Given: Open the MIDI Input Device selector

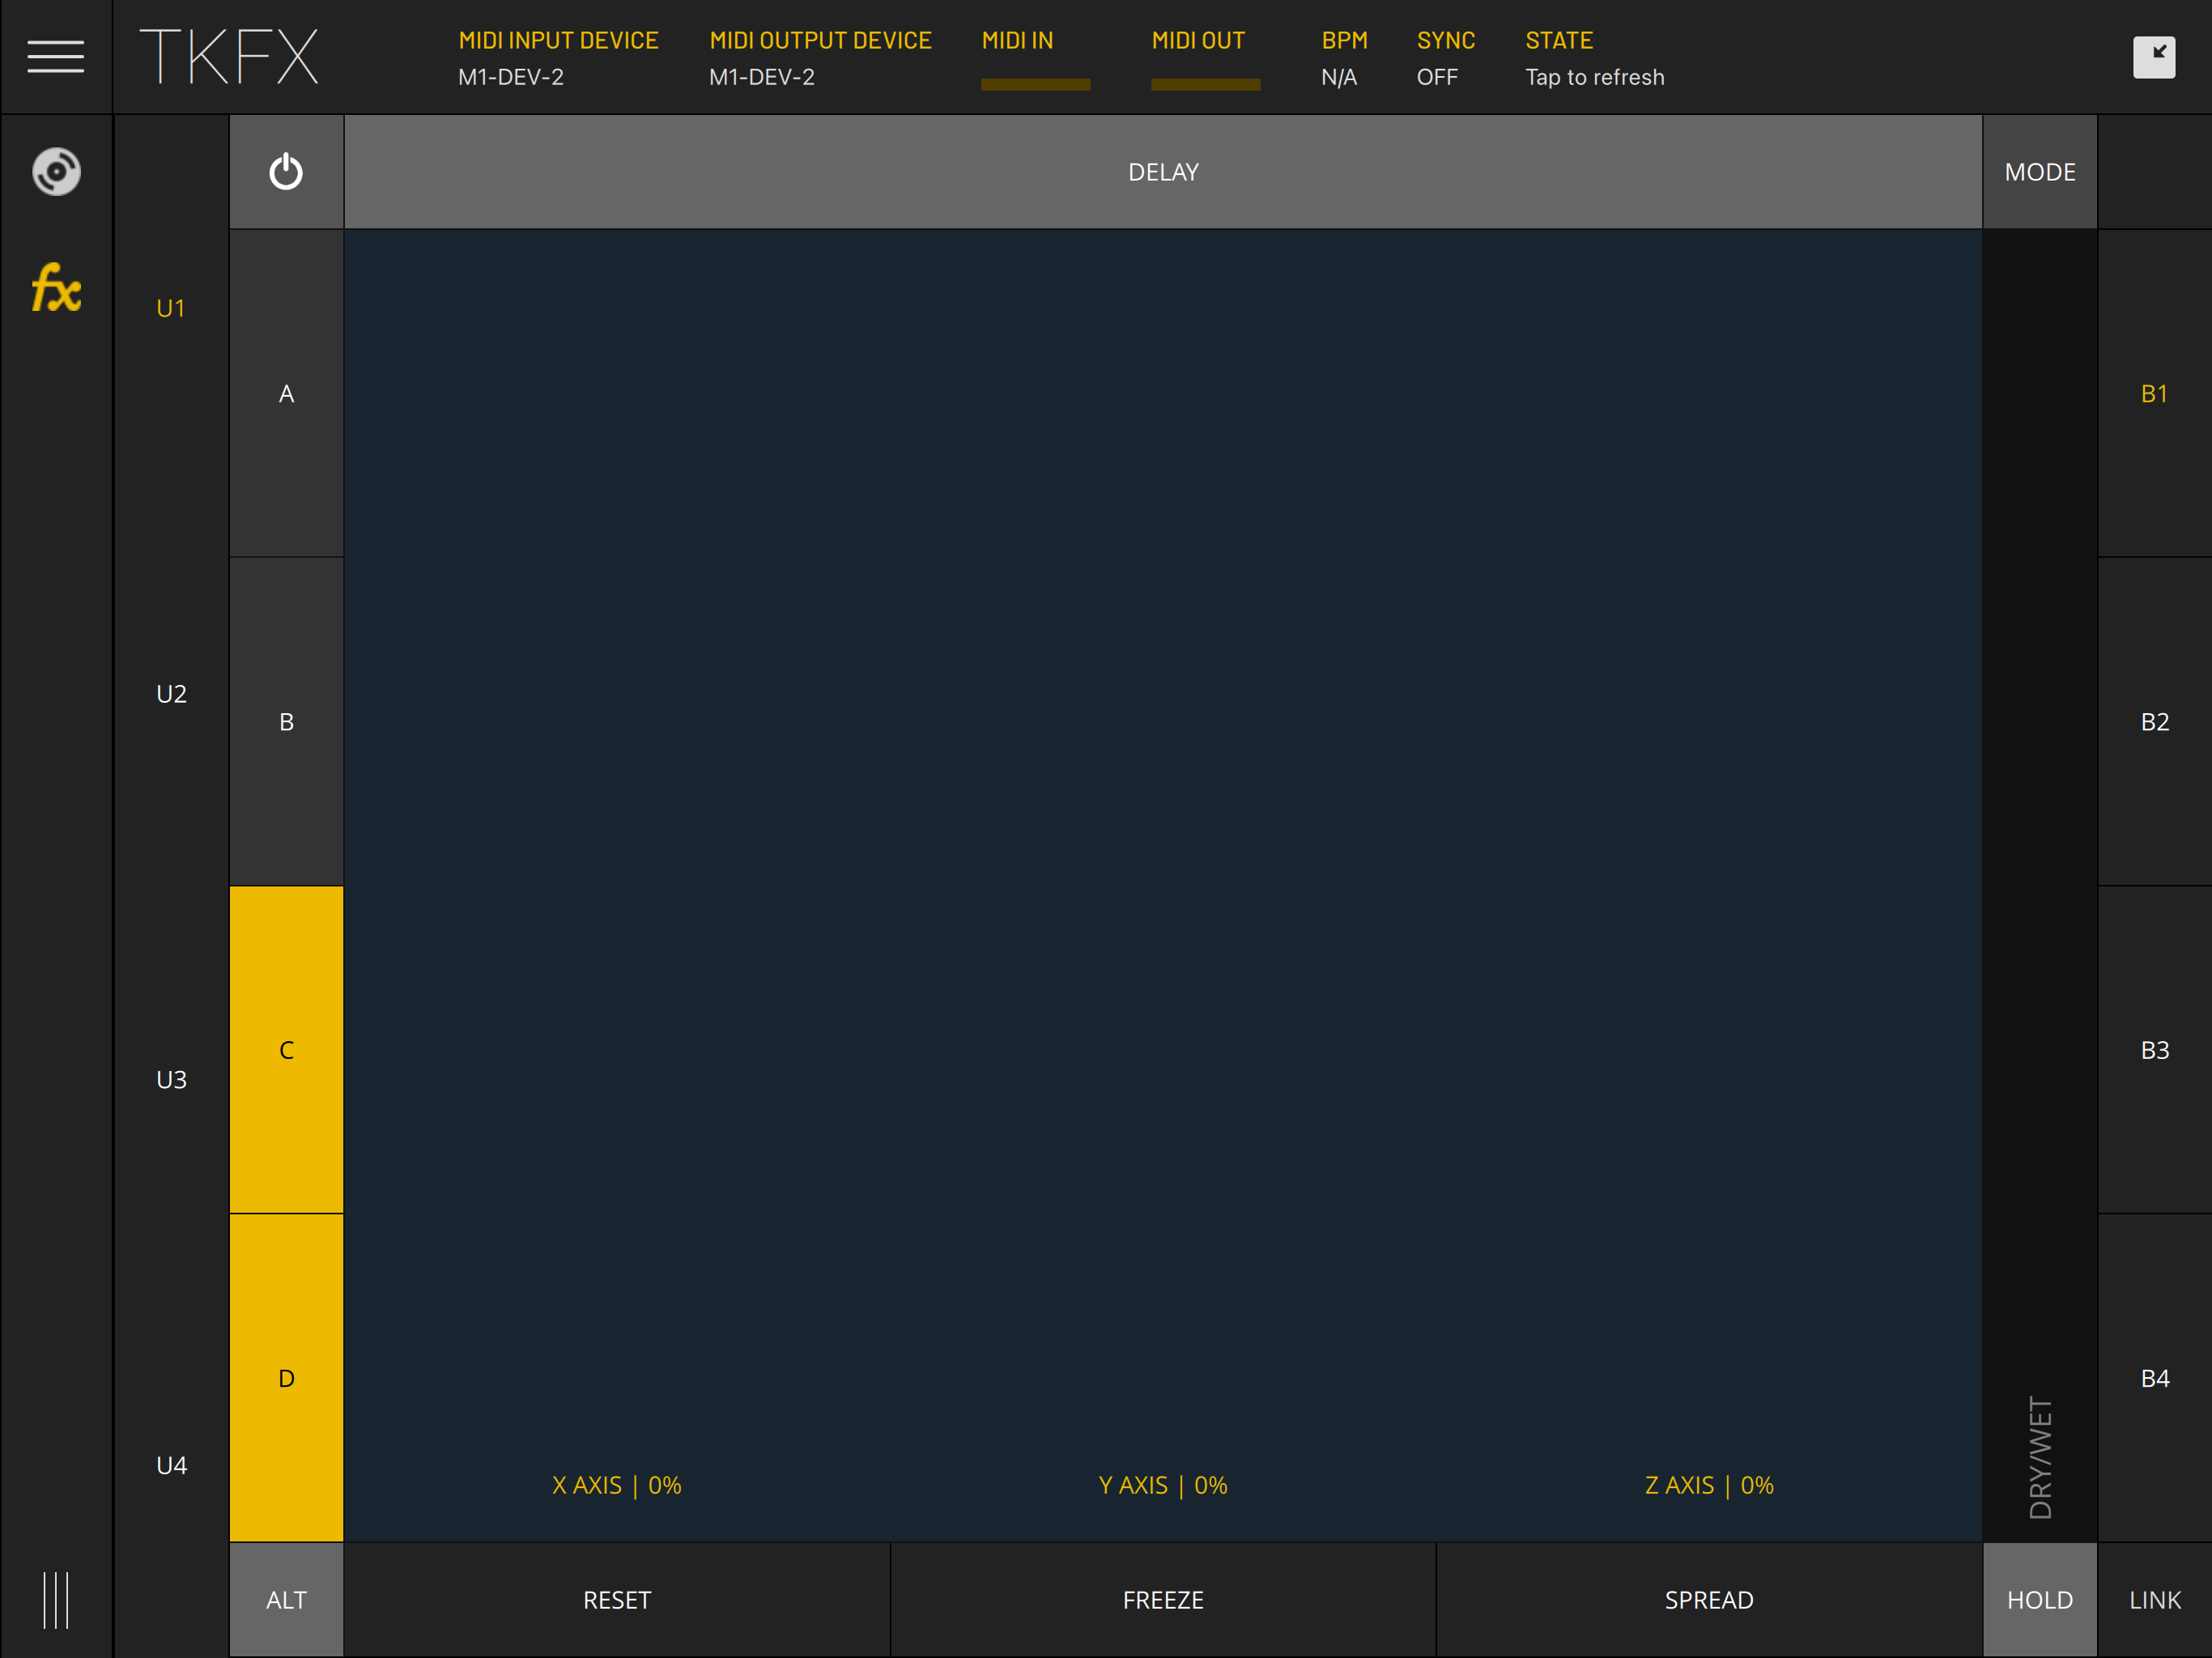Looking at the screenshot, I should [x=558, y=58].
